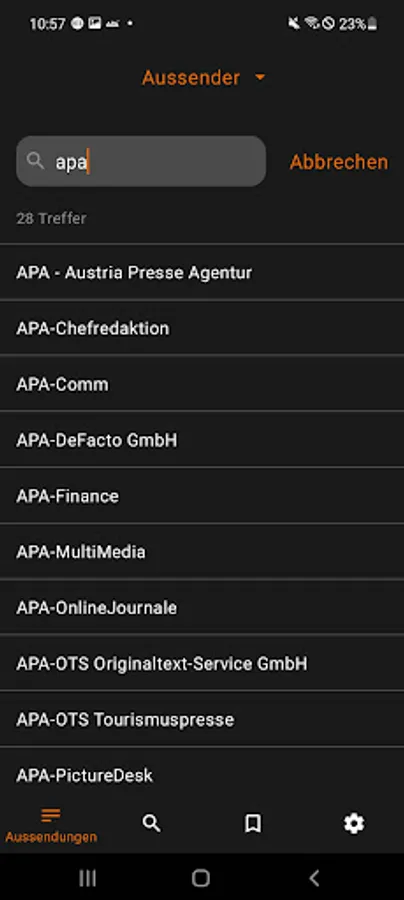
Task: Pick APA-Finance from the list
Action: coord(202,496)
